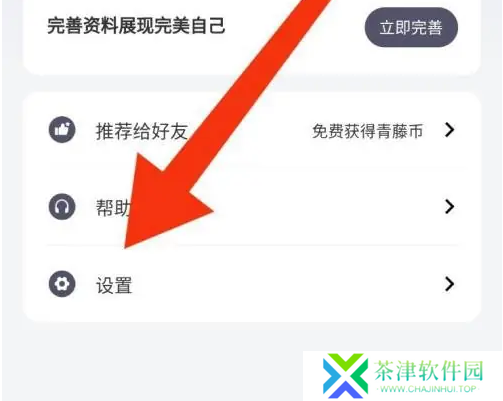The image size is (503, 401).
Task: Tap the 免费获得青藤币 reward text
Action: tap(368, 131)
